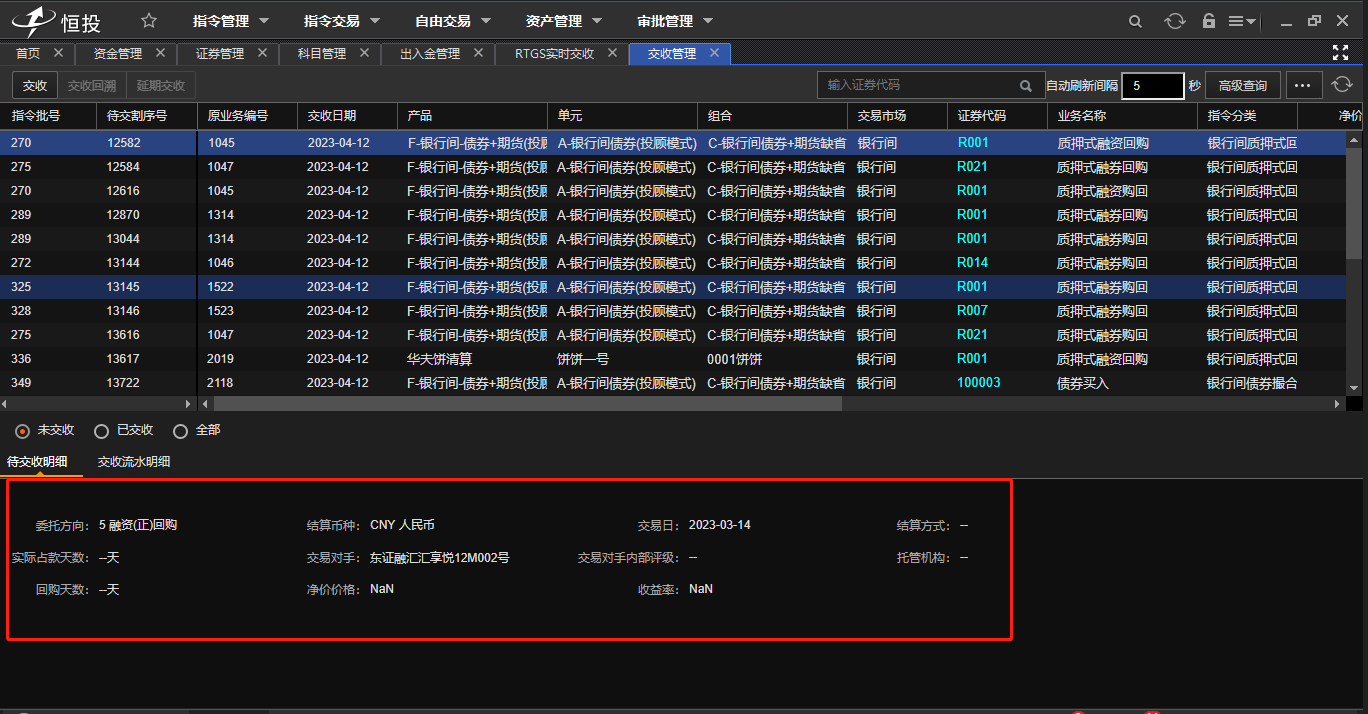The height and width of the screenshot is (714, 1368).
Task: Click the 高级查询 button
Action: (x=1242, y=86)
